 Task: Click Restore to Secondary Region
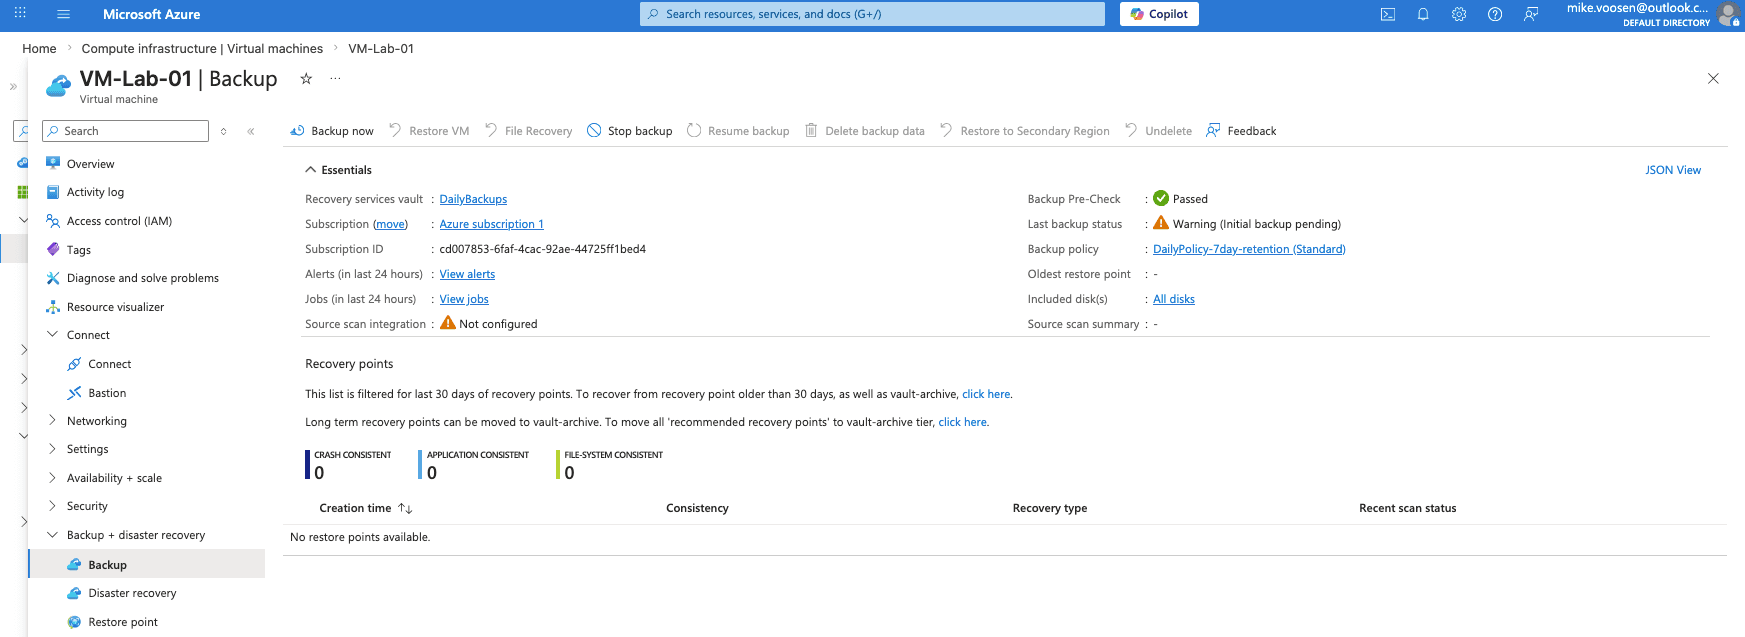coord(1025,131)
